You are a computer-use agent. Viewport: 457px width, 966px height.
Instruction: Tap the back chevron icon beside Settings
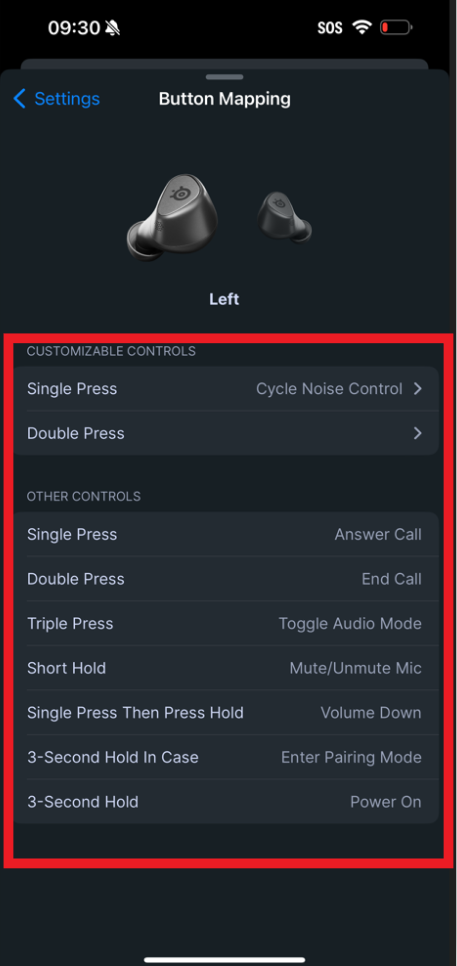click(x=20, y=99)
